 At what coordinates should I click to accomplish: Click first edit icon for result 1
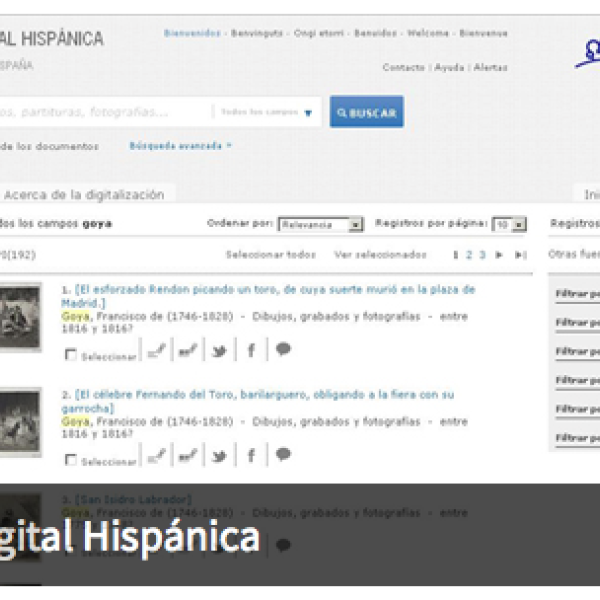[157, 350]
